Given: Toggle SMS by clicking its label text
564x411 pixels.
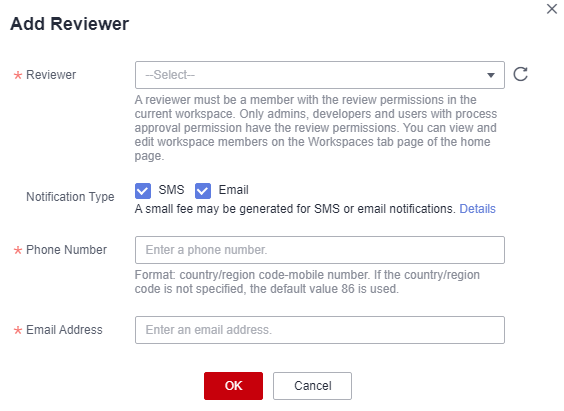Looking at the screenshot, I should (x=171, y=190).
